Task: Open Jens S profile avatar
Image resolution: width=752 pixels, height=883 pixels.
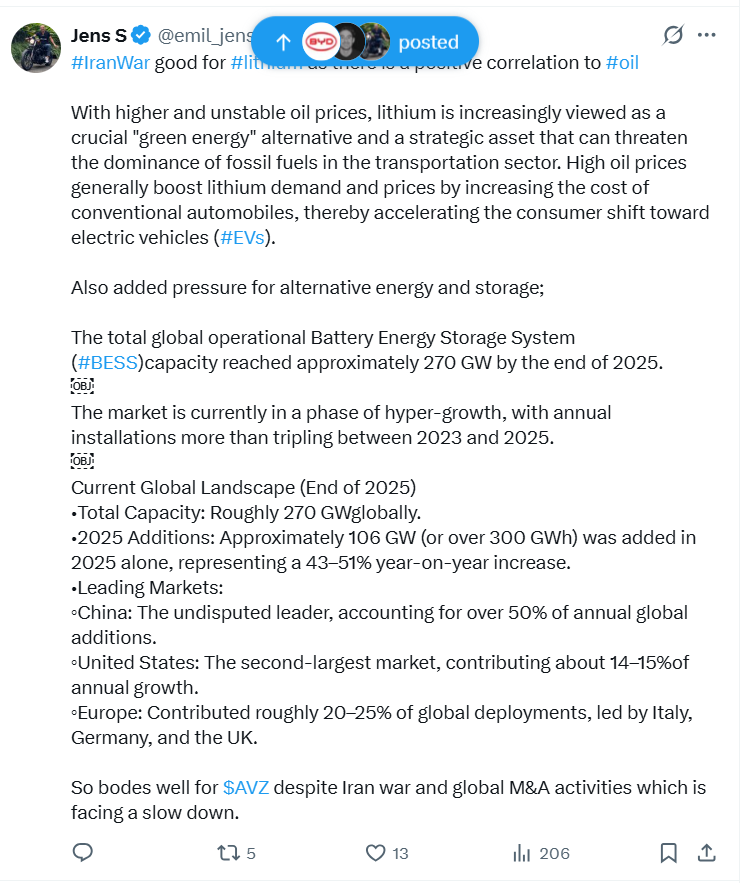Action: pyautogui.click(x=36, y=47)
